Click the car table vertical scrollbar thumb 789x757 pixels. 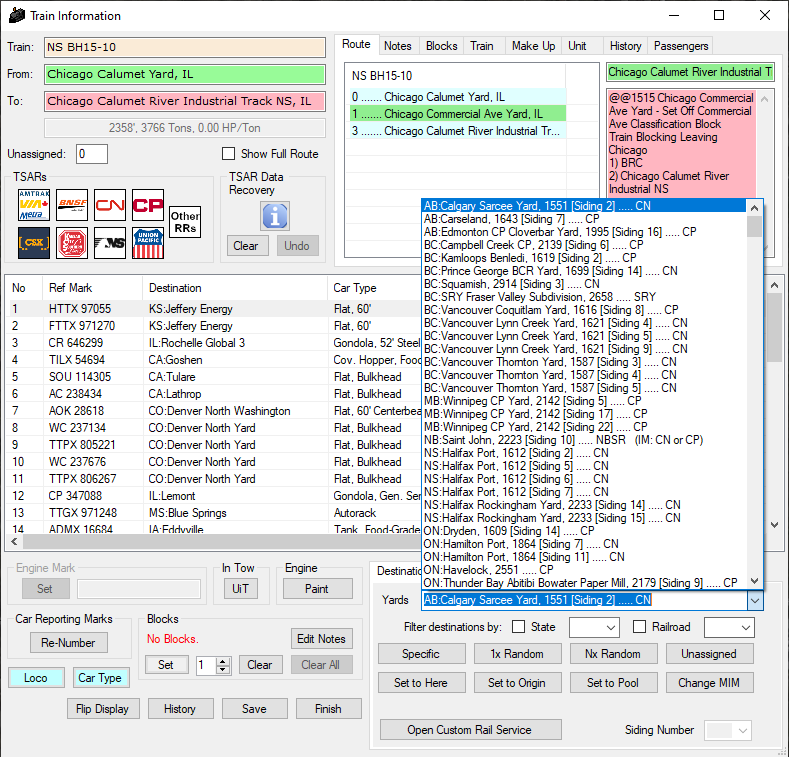pyautogui.click(x=774, y=327)
